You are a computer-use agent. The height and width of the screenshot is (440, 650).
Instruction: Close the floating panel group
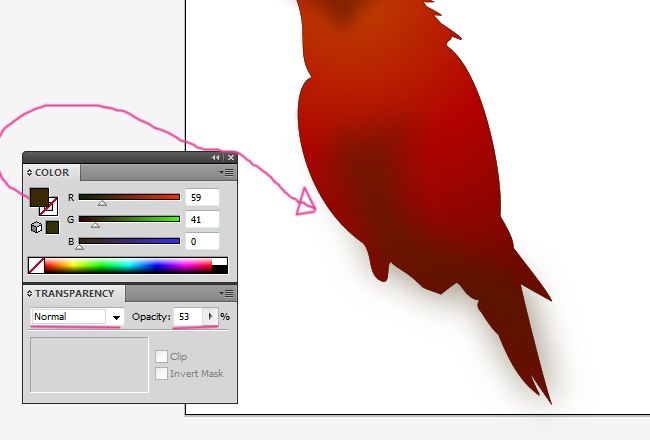[x=231, y=158]
